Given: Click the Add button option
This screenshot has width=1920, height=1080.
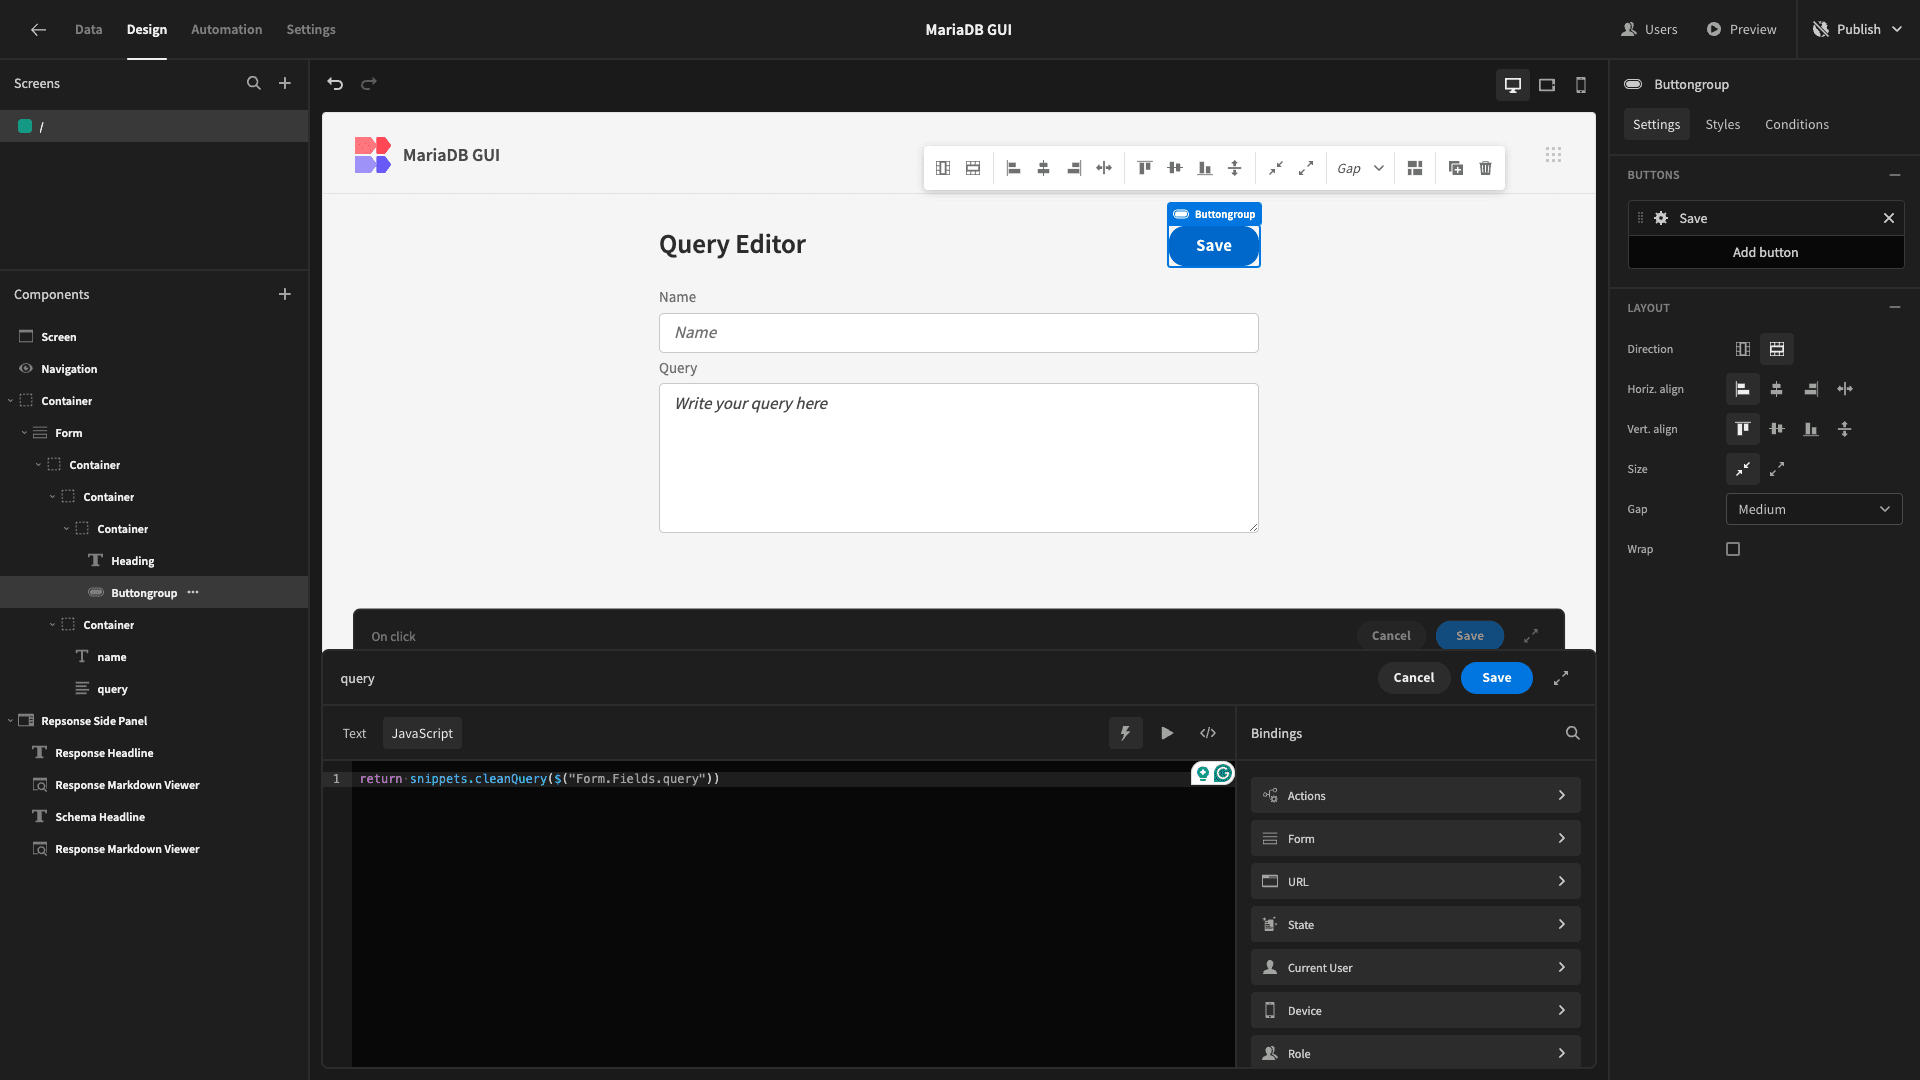Looking at the screenshot, I should click(1766, 252).
